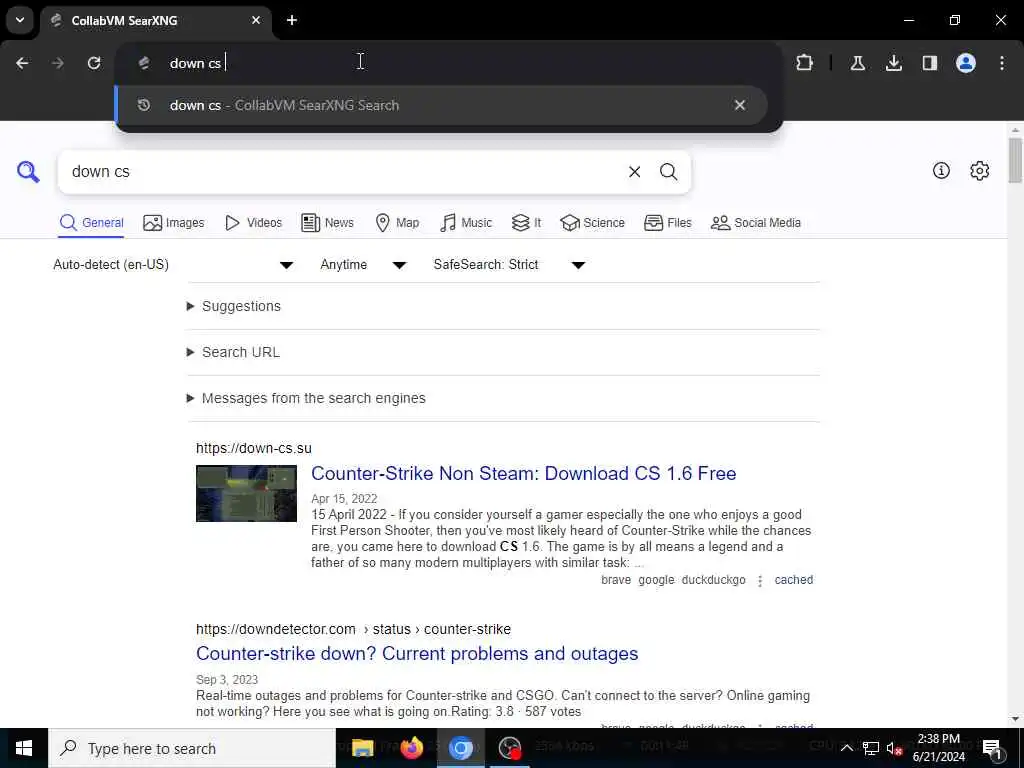Open the notification center icon
The width and height of the screenshot is (1024, 768).
click(x=992, y=748)
